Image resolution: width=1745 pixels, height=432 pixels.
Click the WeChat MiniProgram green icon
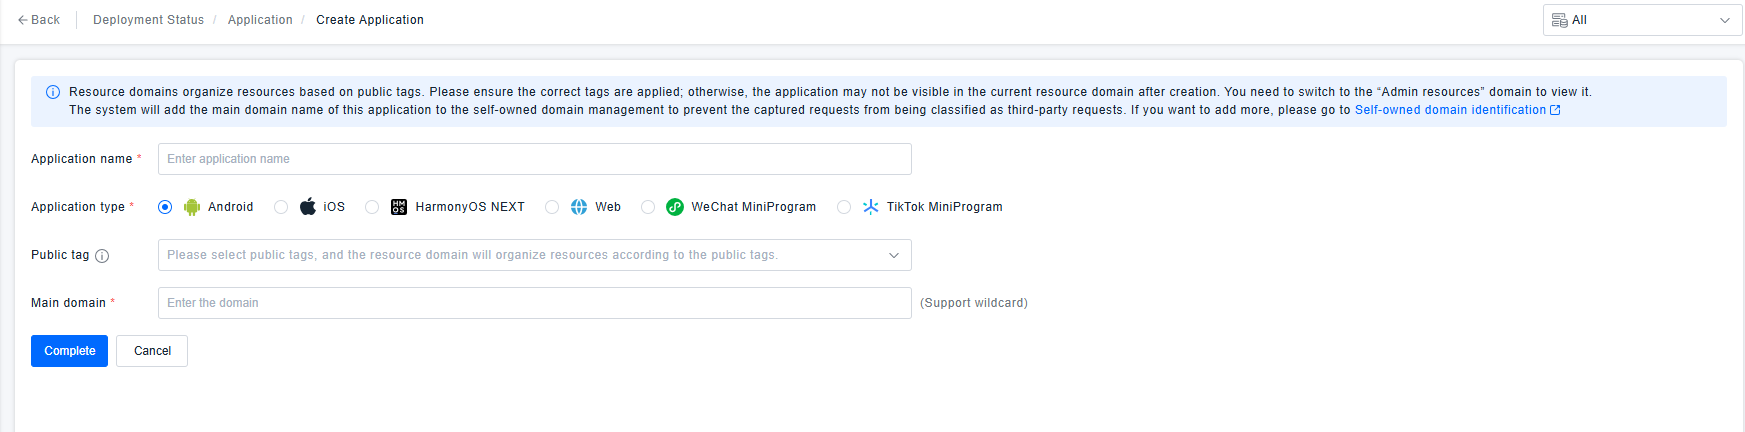point(675,207)
